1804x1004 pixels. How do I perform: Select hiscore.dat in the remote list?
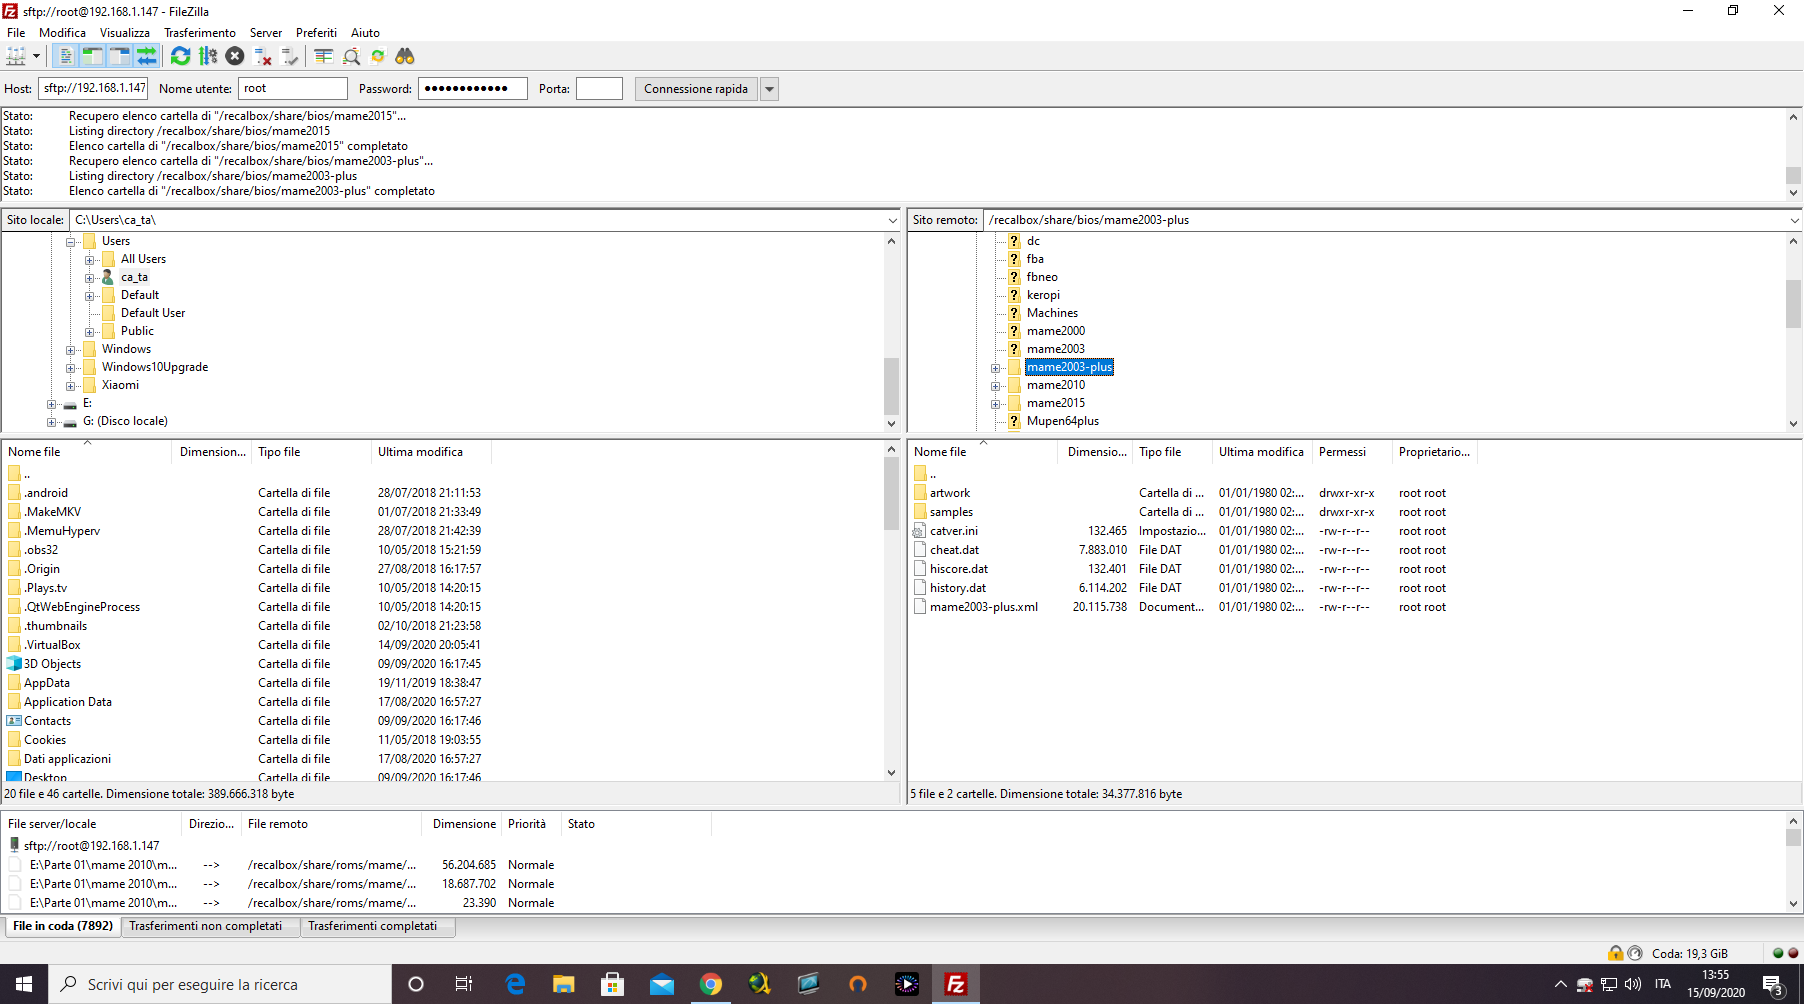[x=959, y=569]
